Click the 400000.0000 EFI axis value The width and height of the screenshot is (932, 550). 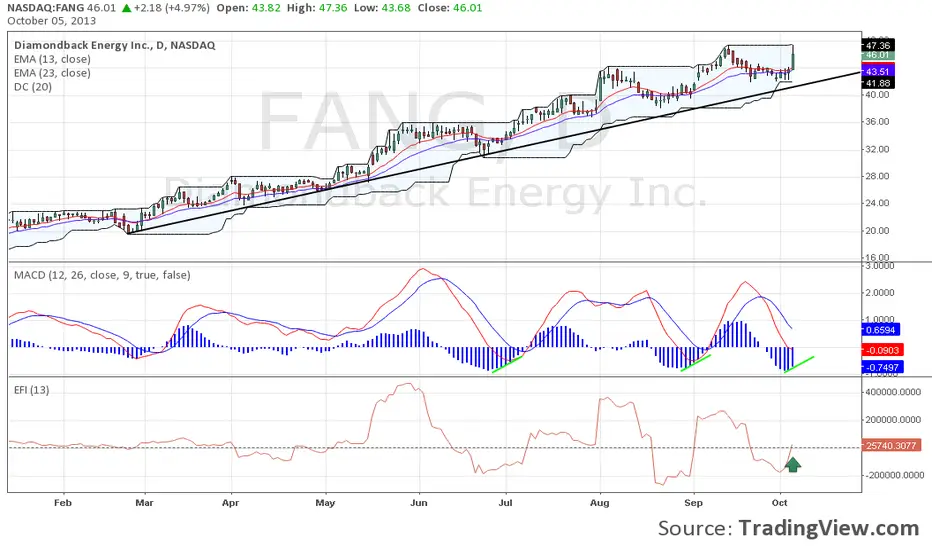pyautogui.click(x=894, y=392)
